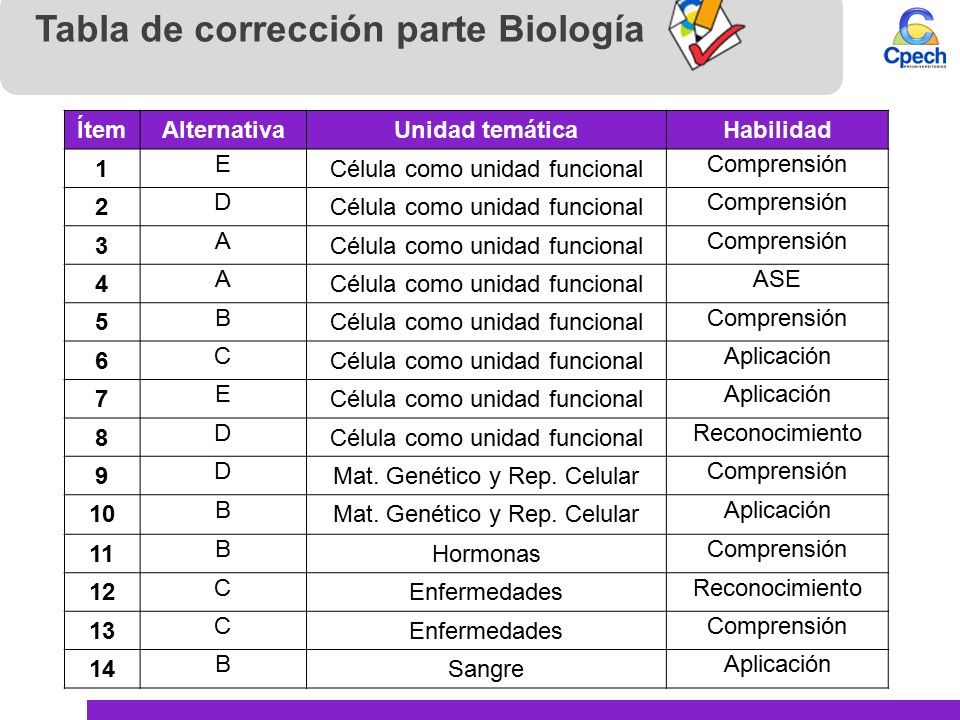The width and height of the screenshot is (960, 720).
Task: Click Enfermedades cell in row 12
Action: [486, 591]
